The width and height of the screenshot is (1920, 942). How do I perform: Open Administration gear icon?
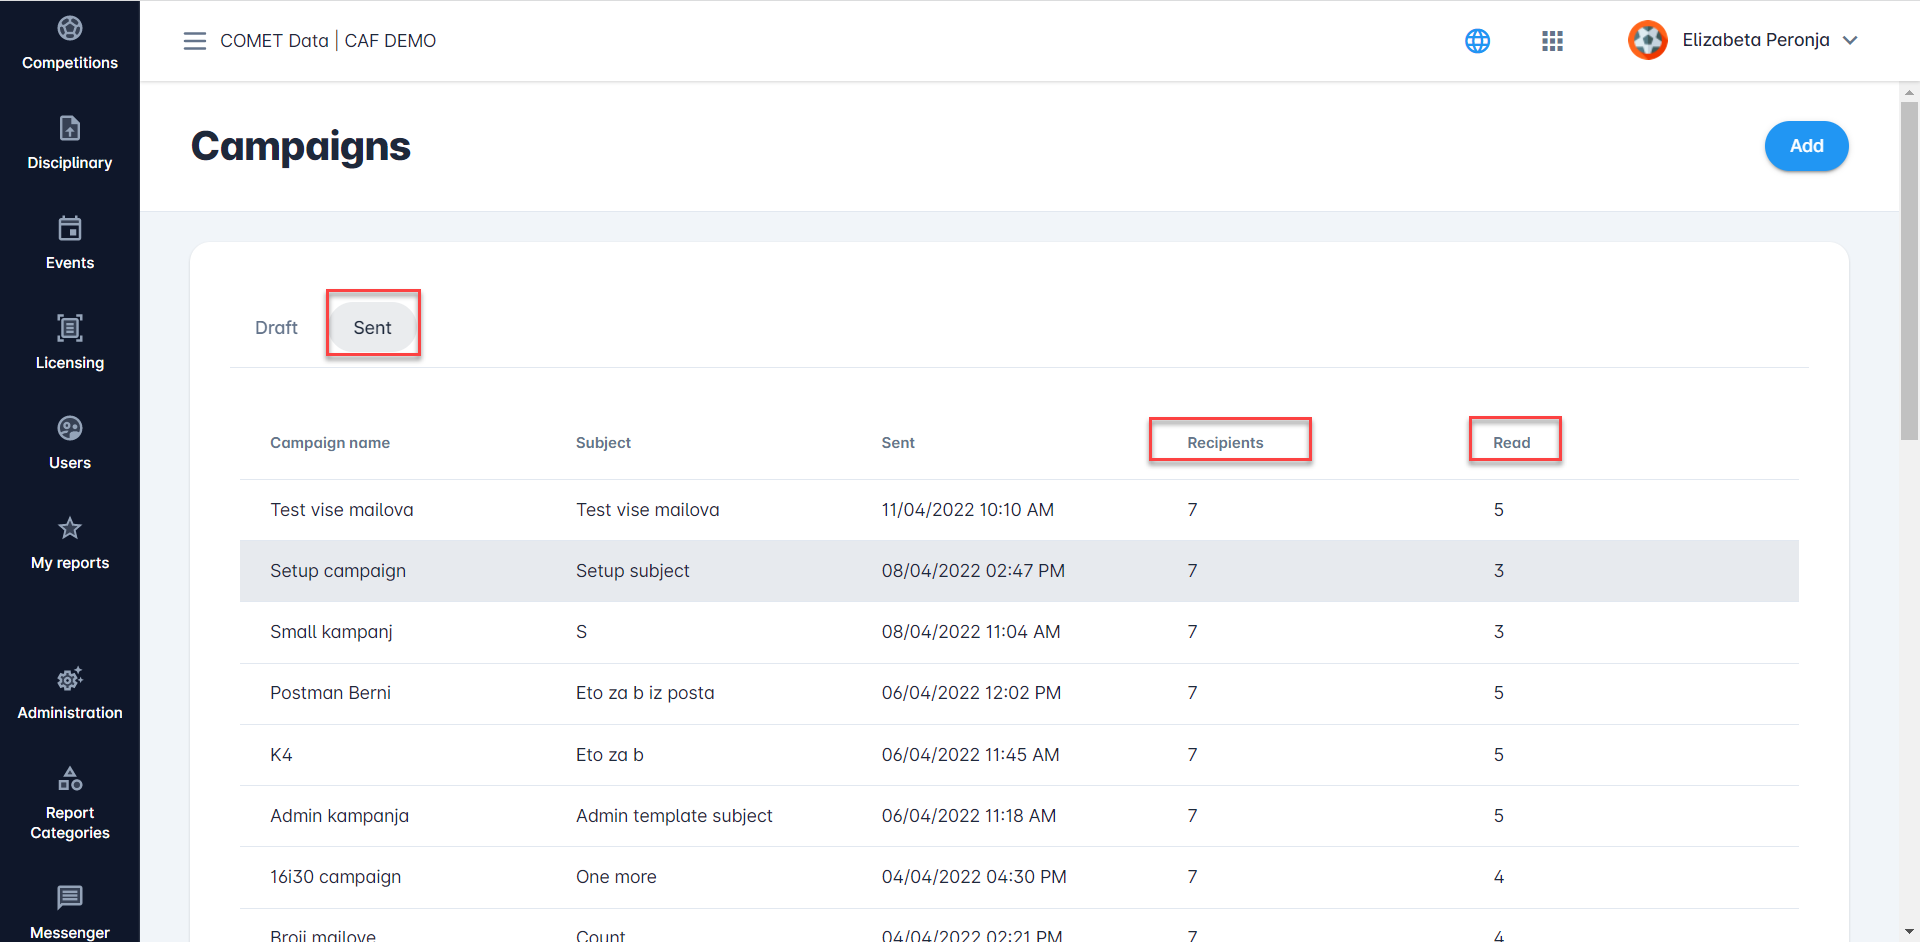[70, 680]
